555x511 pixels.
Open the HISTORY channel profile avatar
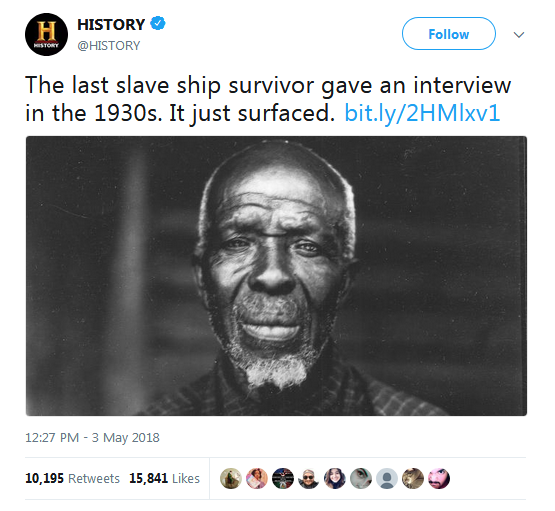[46, 34]
